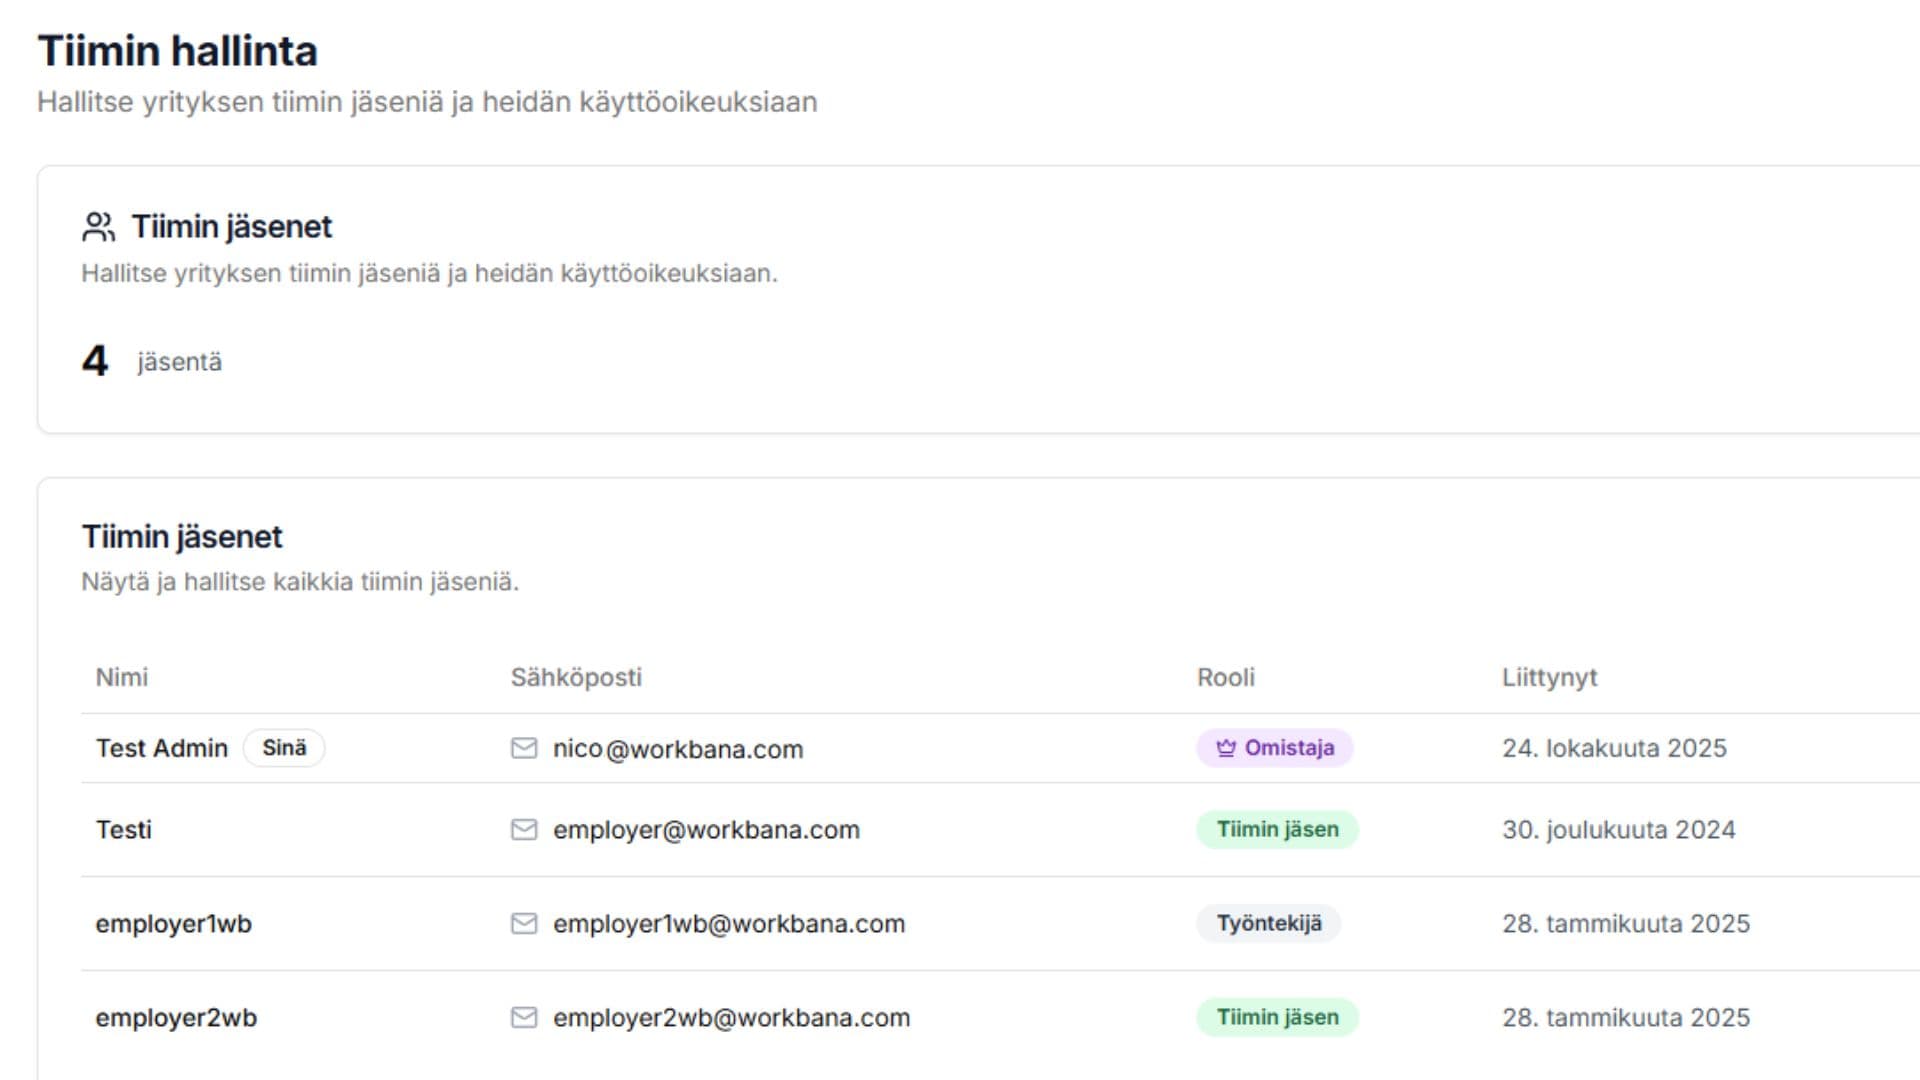Click mail icon beside employer1wb@workbana.com
Viewport: 1920px width, 1080px height.
pos(524,924)
